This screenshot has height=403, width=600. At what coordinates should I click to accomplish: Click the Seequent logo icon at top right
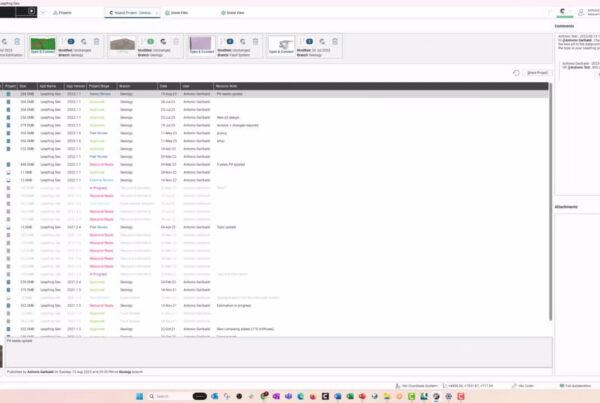pos(564,12)
